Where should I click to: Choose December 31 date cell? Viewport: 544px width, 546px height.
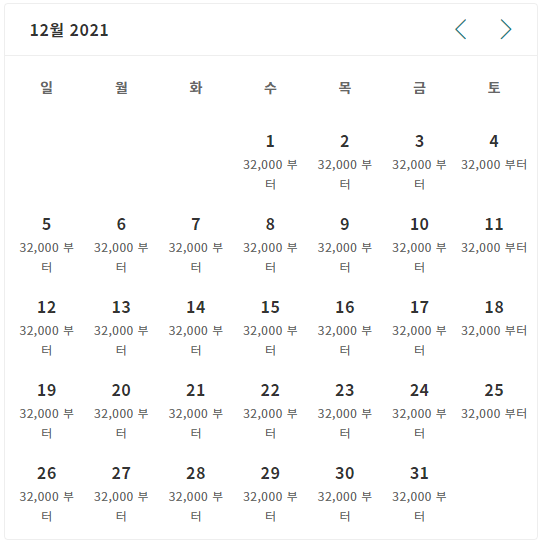pyautogui.click(x=419, y=493)
